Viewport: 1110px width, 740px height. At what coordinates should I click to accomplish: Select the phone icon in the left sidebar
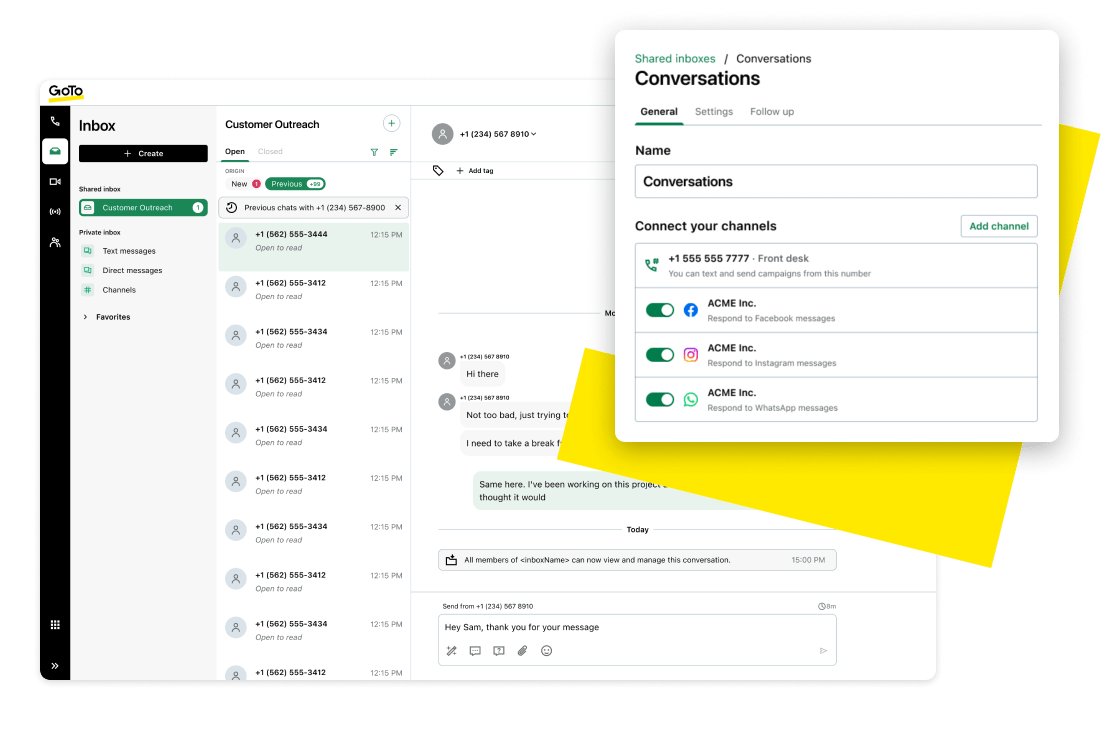point(55,121)
